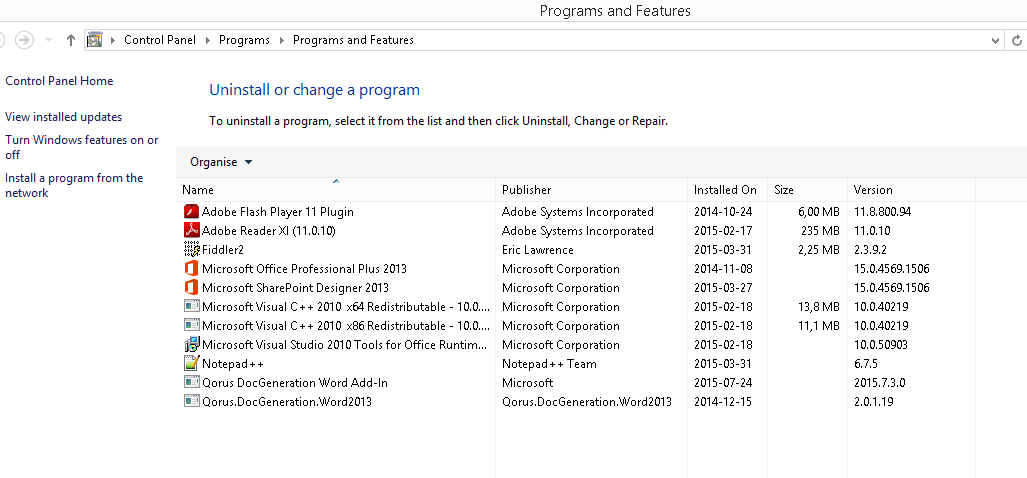Screen dimensions: 1027x478
Task: Click version 10.0.50903 cell
Action: coord(880,344)
